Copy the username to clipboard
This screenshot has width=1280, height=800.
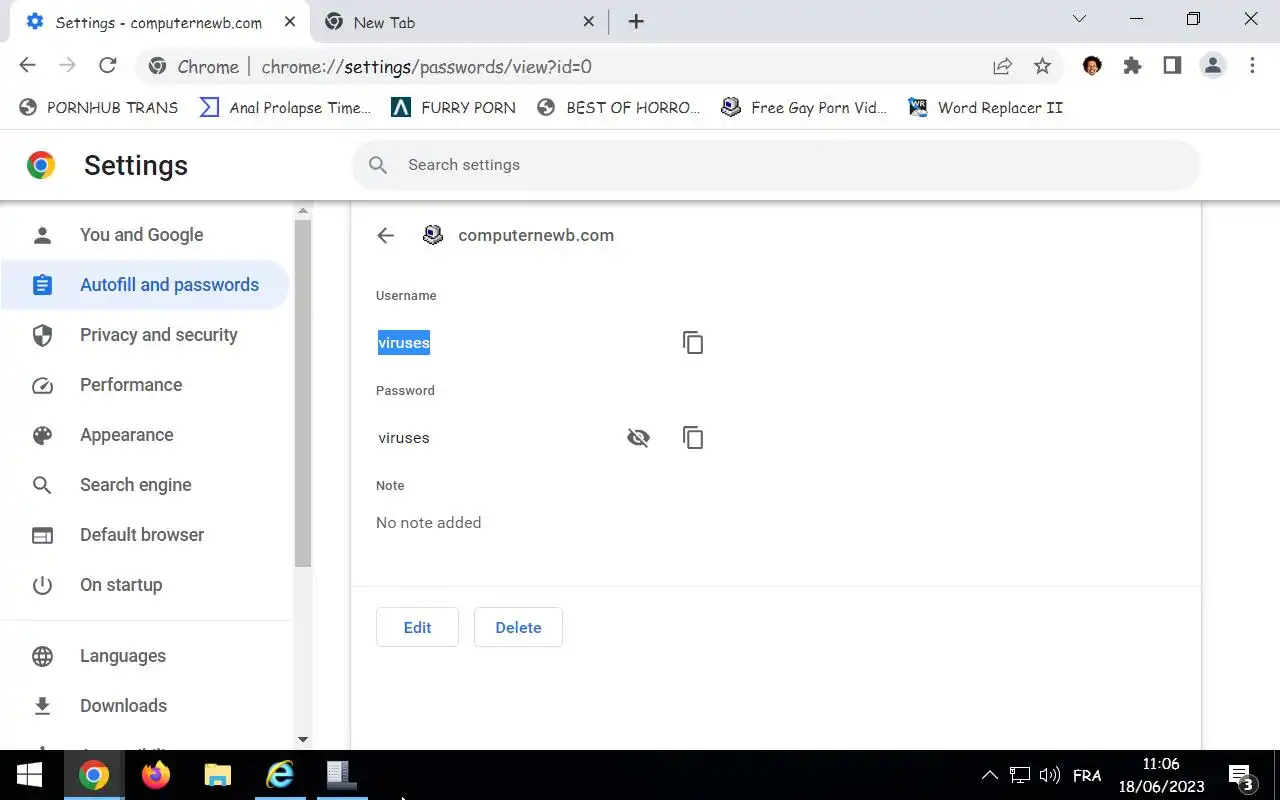click(693, 343)
